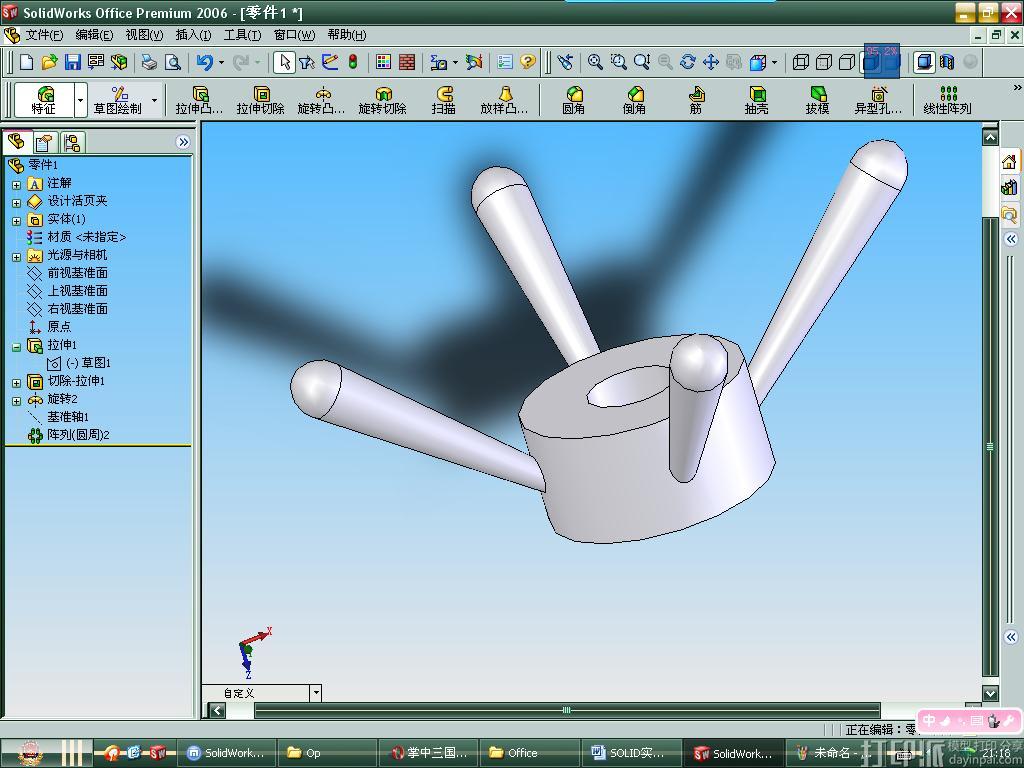Select the Pan view tool
The height and width of the screenshot is (768, 1024).
coord(711,62)
